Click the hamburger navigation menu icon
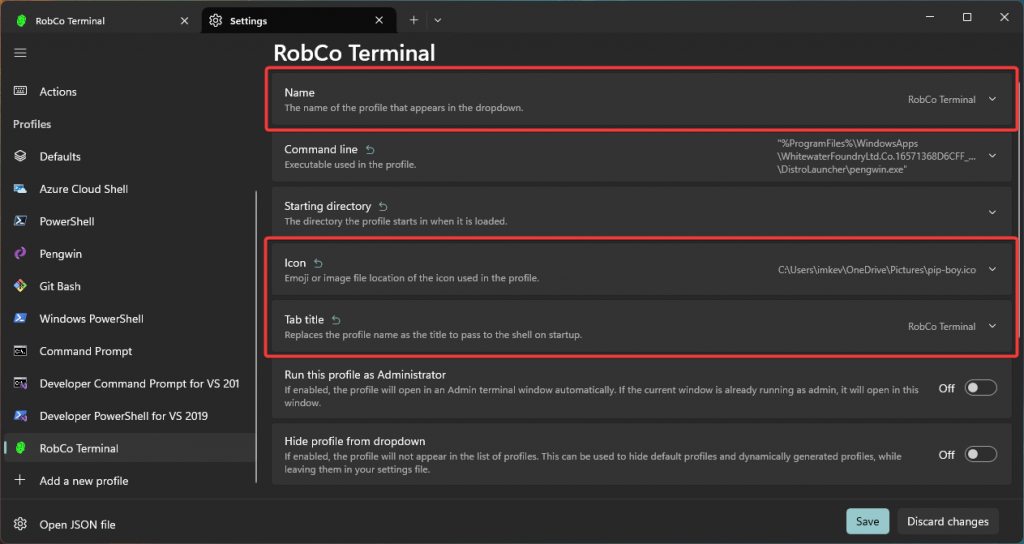The height and width of the screenshot is (544, 1024). point(20,52)
